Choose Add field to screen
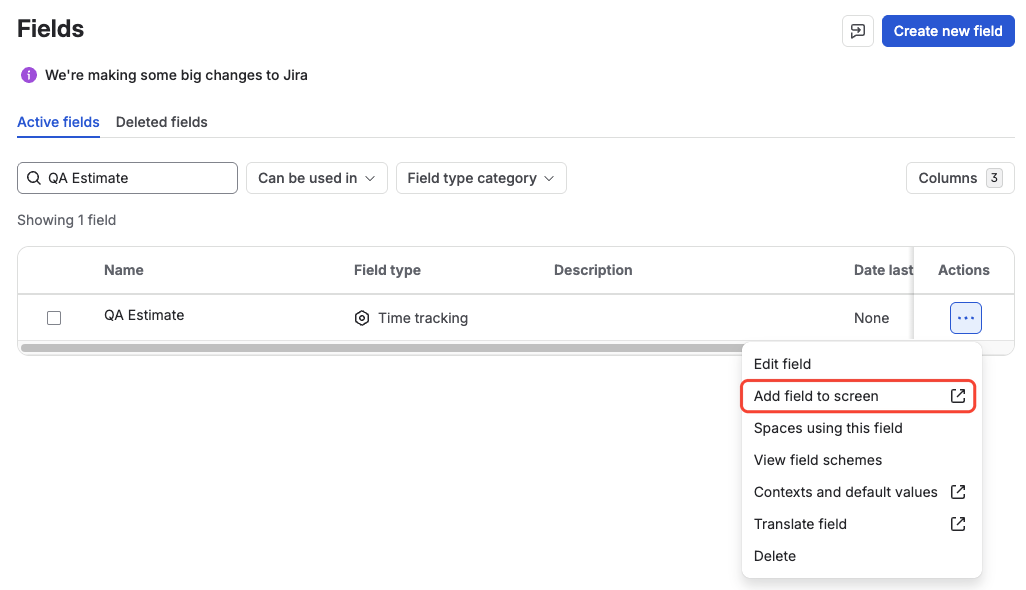The height and width of the screenshot is (590, 1026). [x=858, y=396]
